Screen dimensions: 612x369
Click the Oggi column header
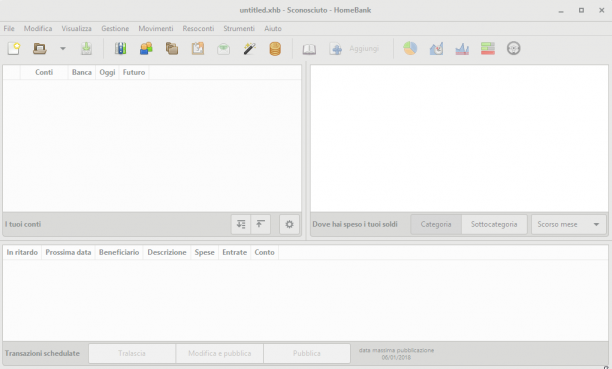(x=107, y=72)
